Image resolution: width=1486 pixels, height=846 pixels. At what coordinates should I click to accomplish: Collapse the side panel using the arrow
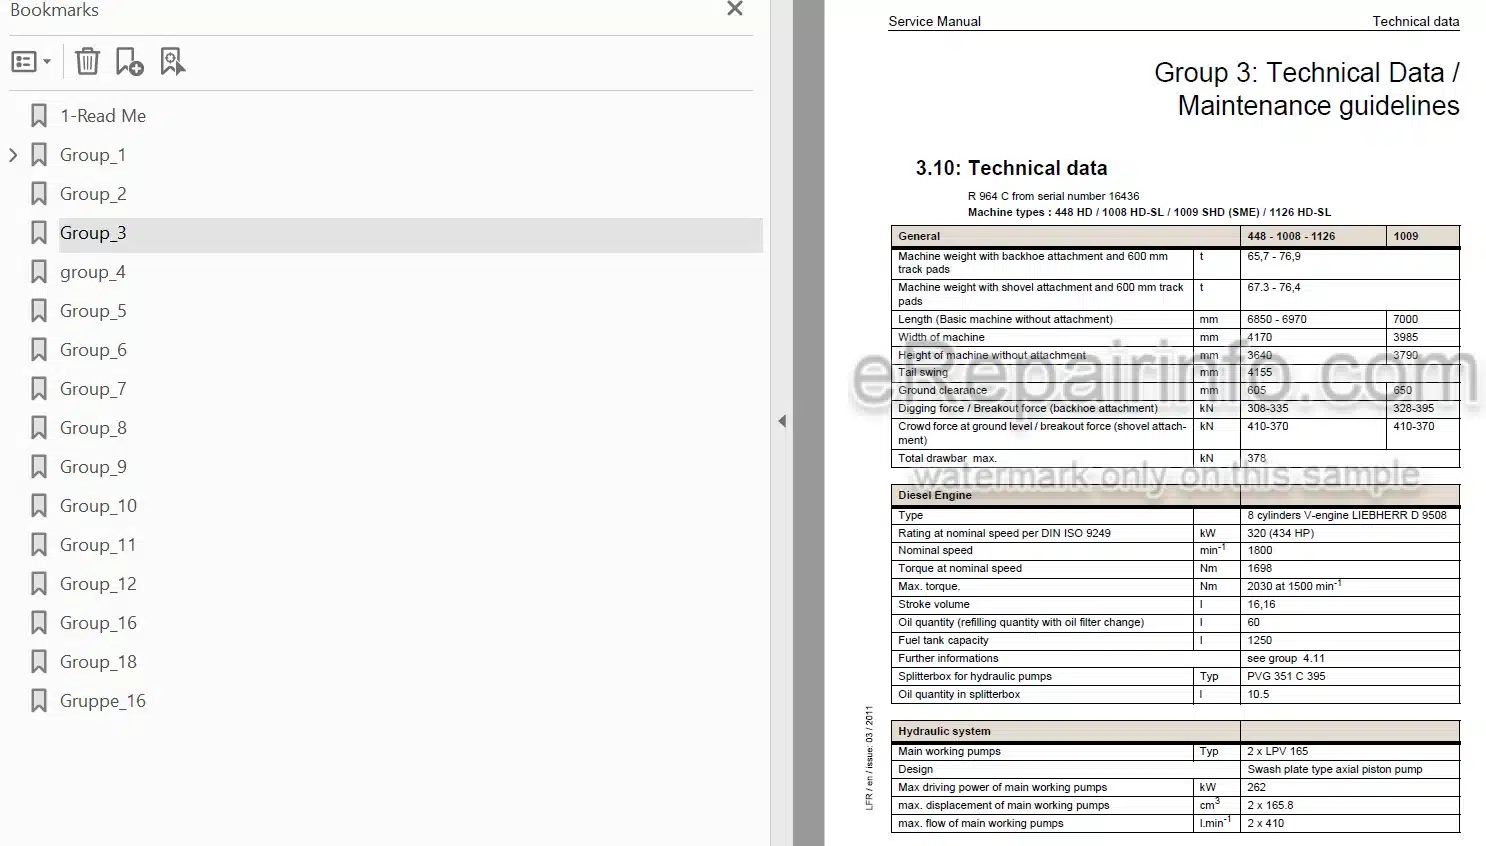pyautogui.click(x=782, y=421)
